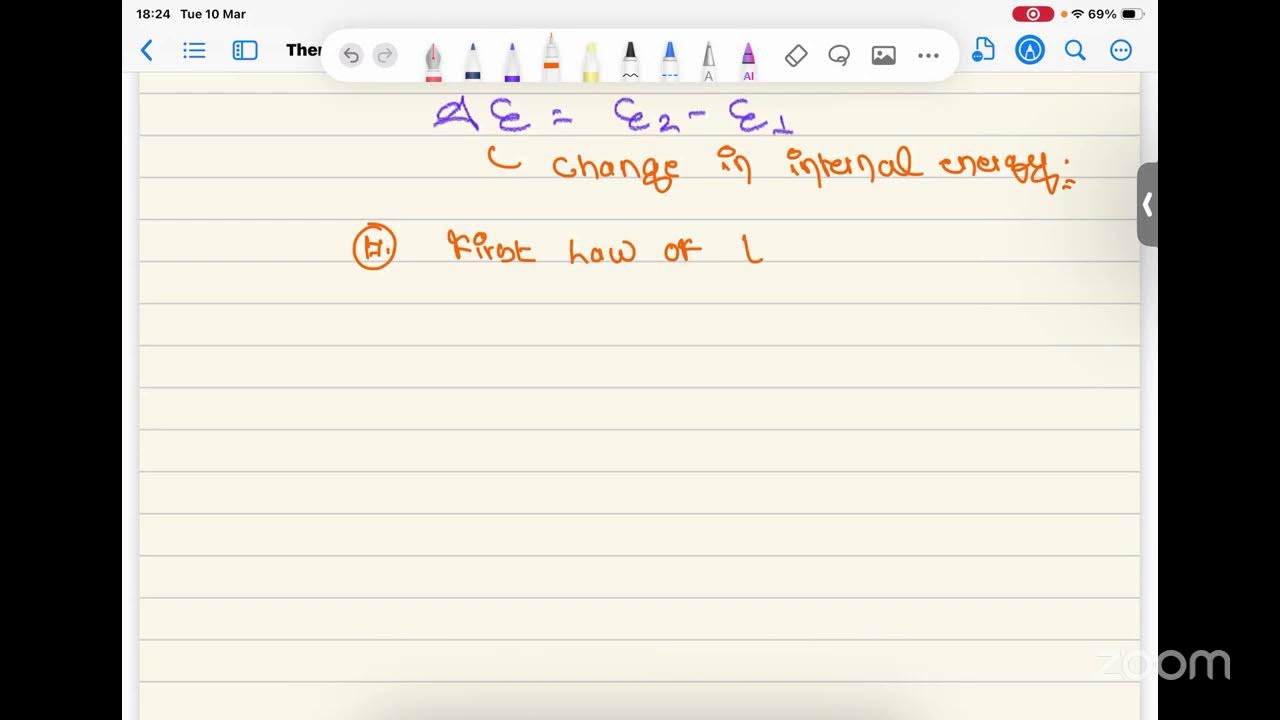Click the battery 69% indicator
The width and height of the screenshot is (1280, 720).
(1116, 14)
